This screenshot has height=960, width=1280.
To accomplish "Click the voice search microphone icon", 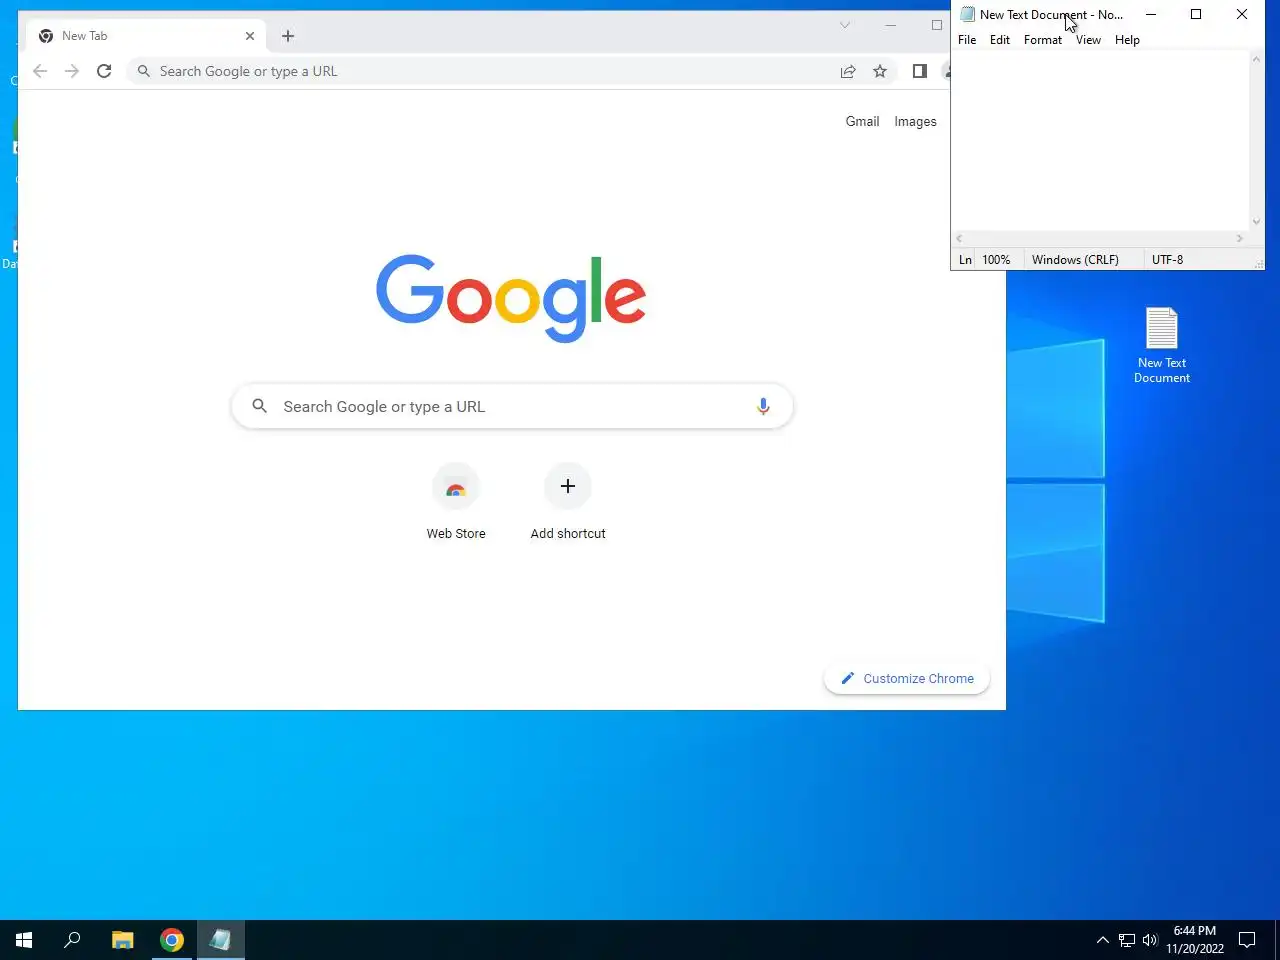I will [x=763, y=406].
